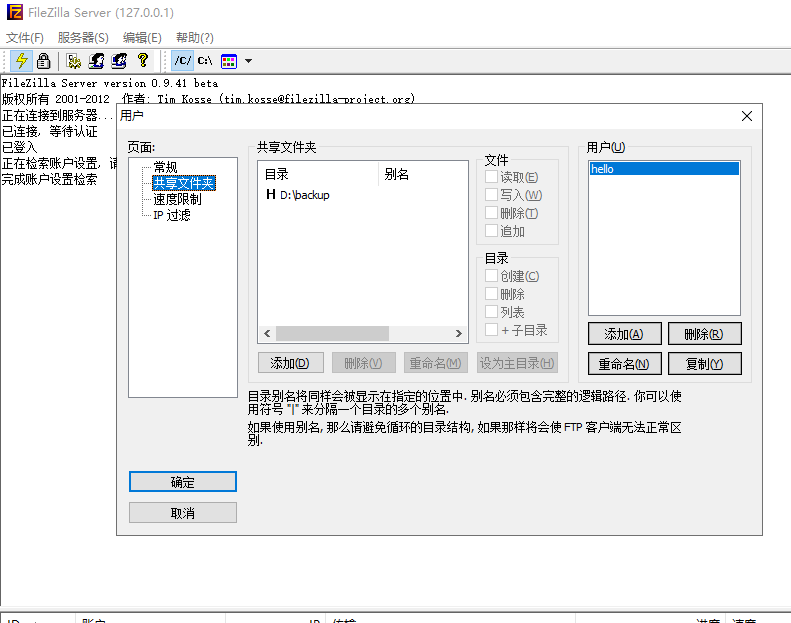
Task: Click 添加(A) to add a user
Action: tap(625, 334)
